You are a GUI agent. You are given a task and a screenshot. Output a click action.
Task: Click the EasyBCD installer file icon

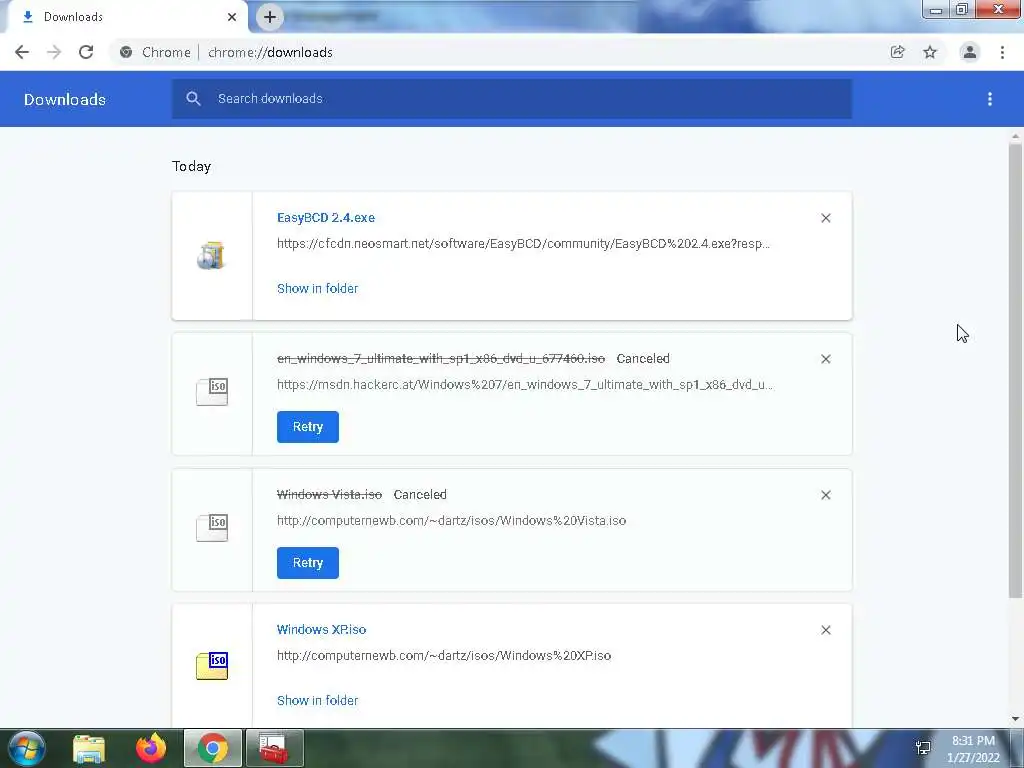(212, 255)
